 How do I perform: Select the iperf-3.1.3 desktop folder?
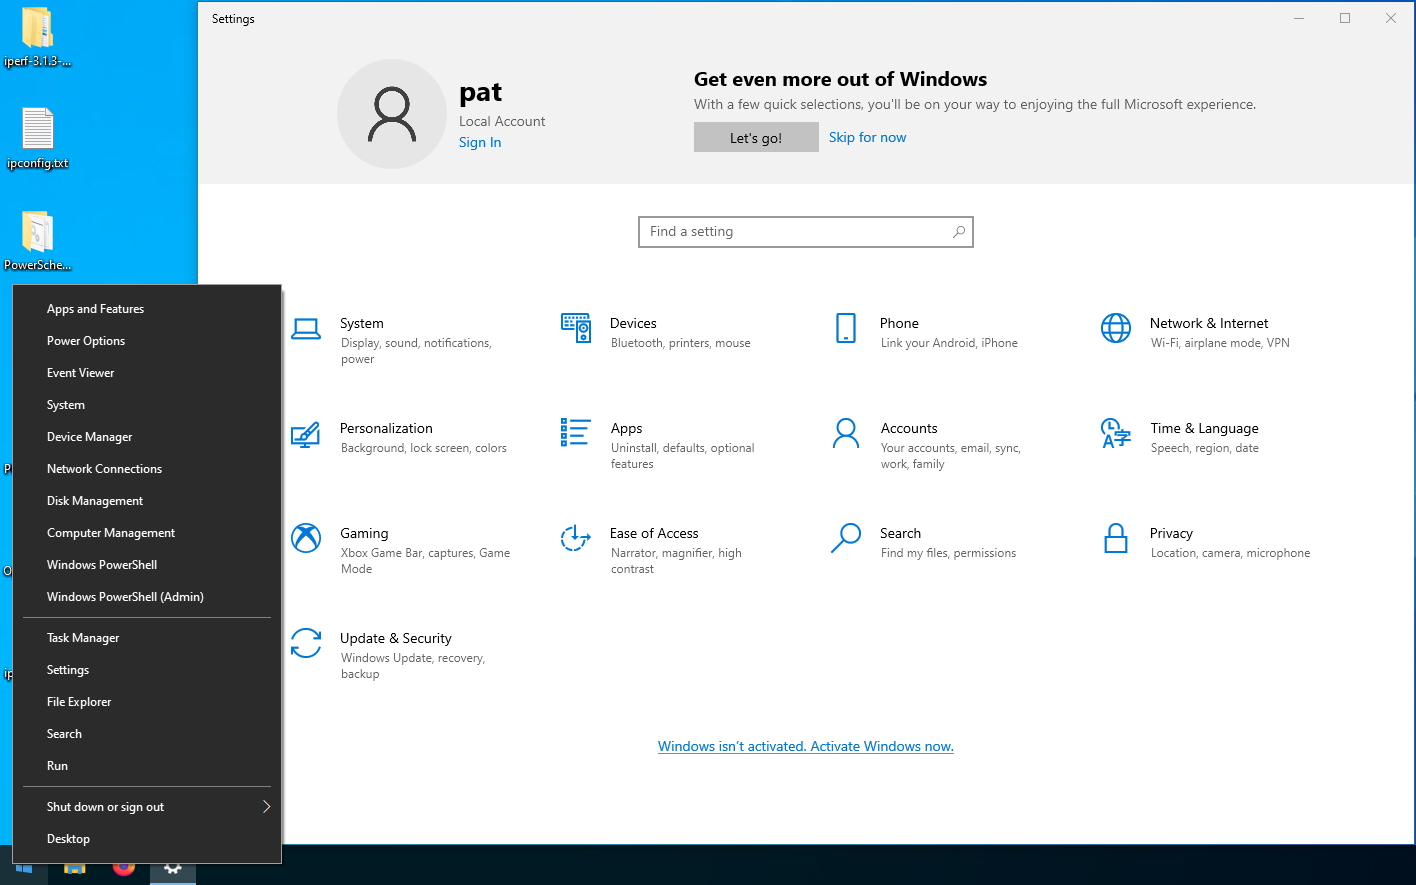tap(38, 37)
